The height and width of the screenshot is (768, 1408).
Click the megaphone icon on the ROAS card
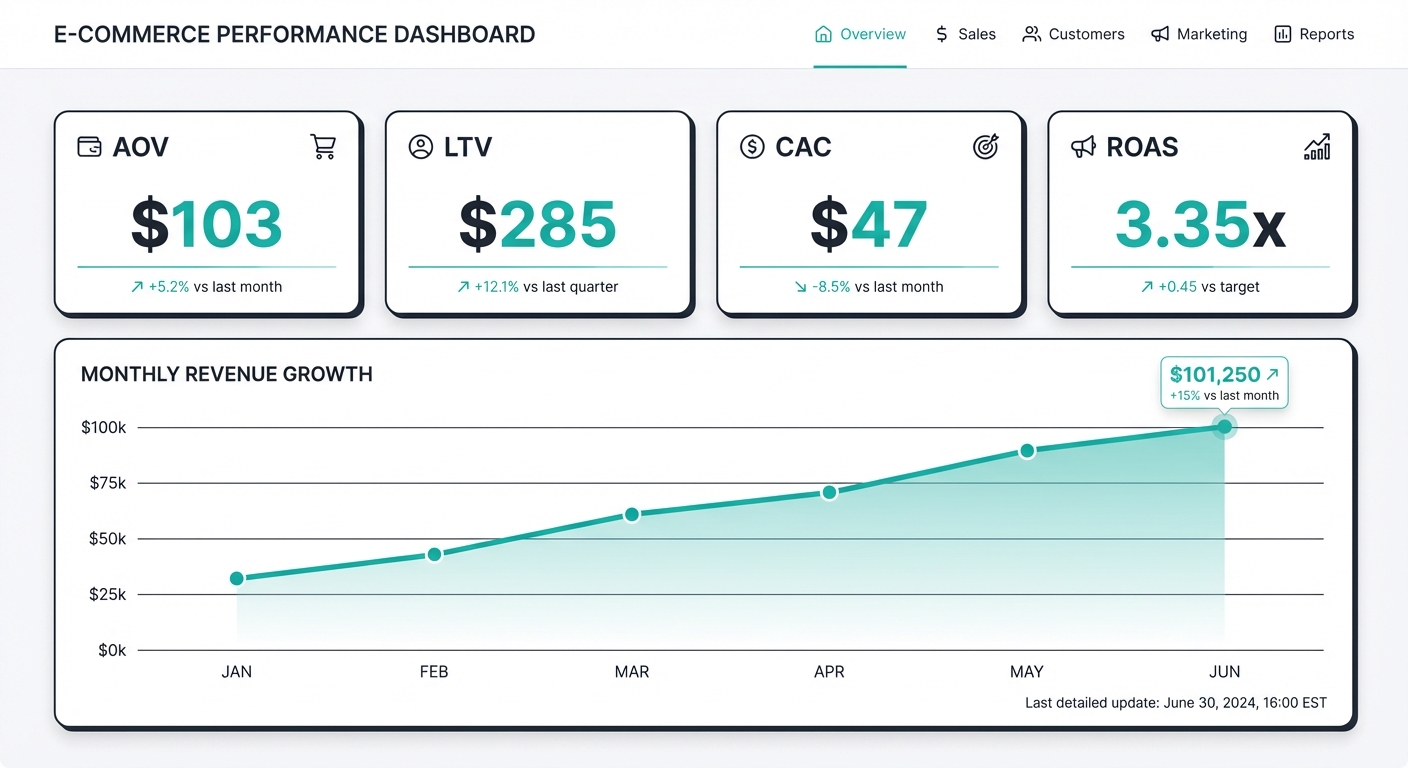1083,146
